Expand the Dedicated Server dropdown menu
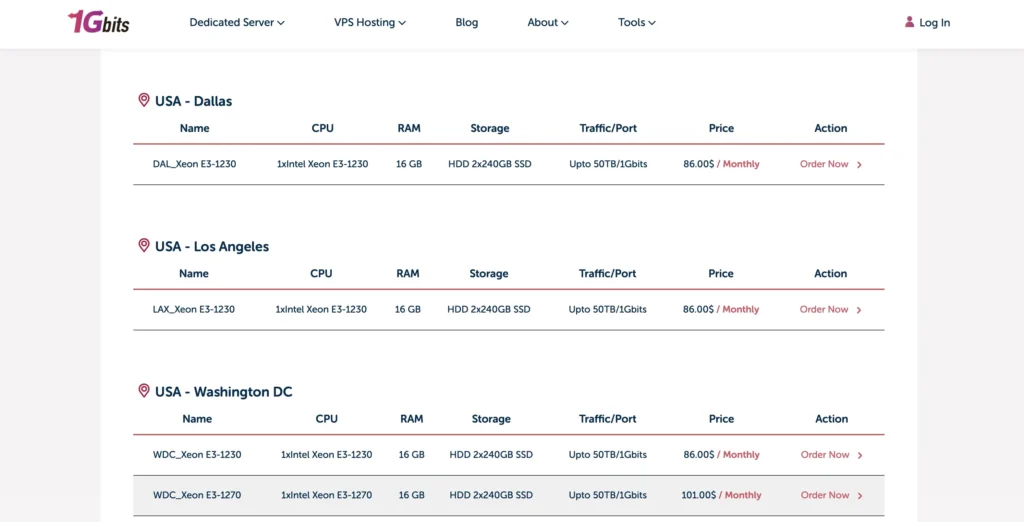The width and height of the screenshot is (1024, 522). point(237,23)
